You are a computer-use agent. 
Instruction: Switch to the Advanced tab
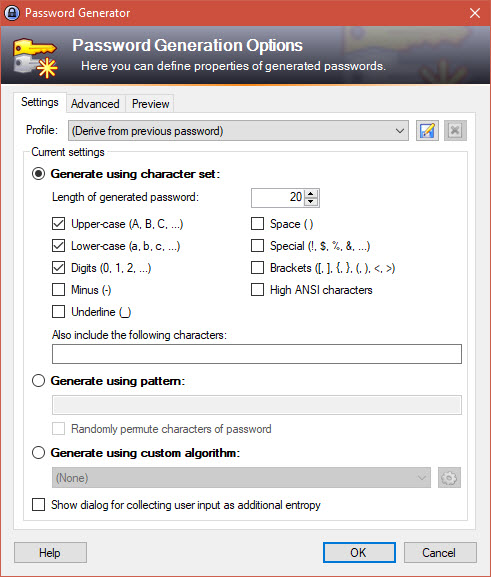click(x=95, y=104)
